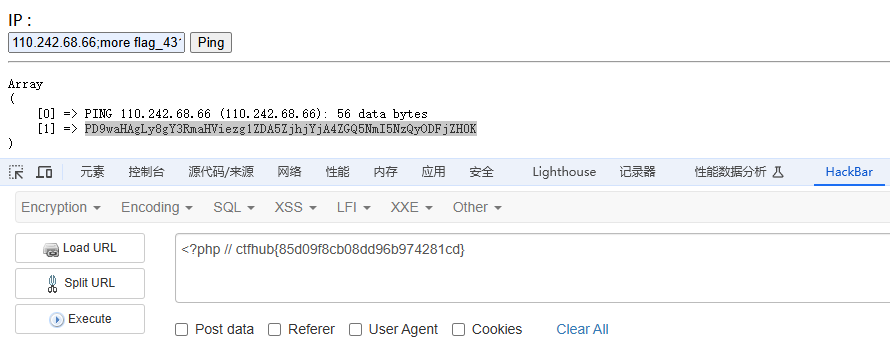Toggle the device toolbar icon
The height and width of the screenshot is (360, 890).
point(44,172)
